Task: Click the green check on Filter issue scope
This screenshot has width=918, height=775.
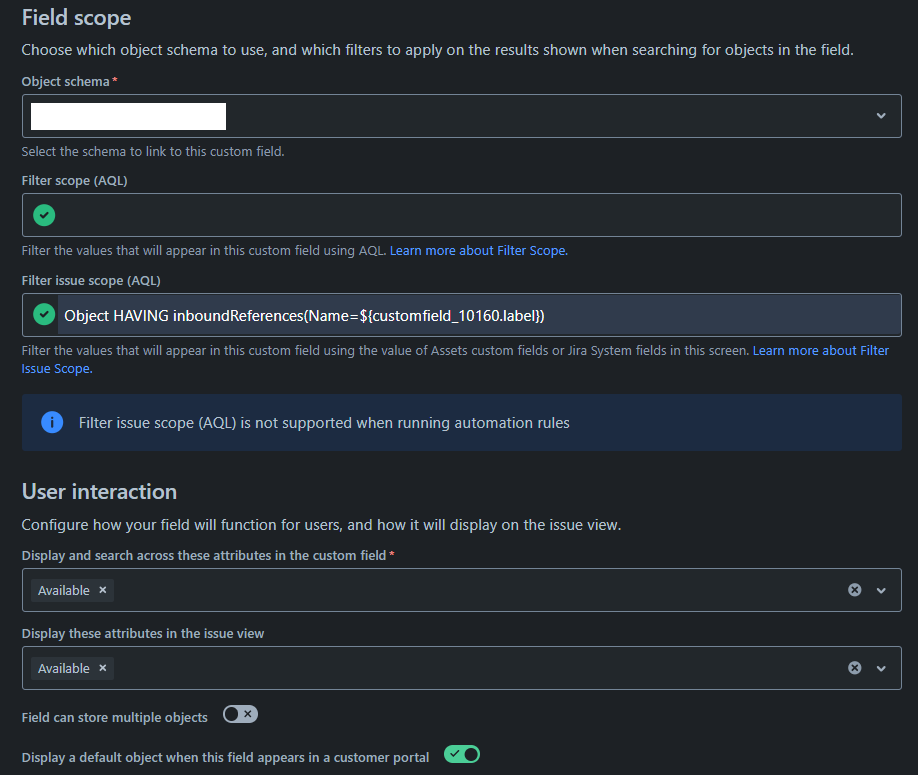Action: (x=42, y=314)
